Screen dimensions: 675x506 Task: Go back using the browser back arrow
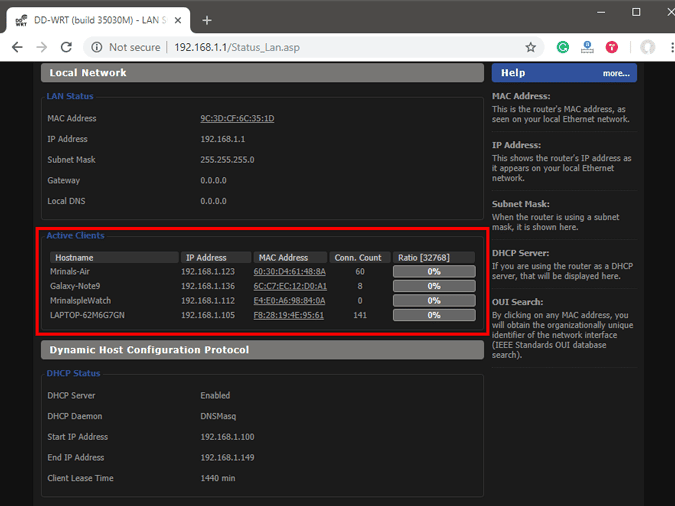pyautogui.click(x=17, y=47)
